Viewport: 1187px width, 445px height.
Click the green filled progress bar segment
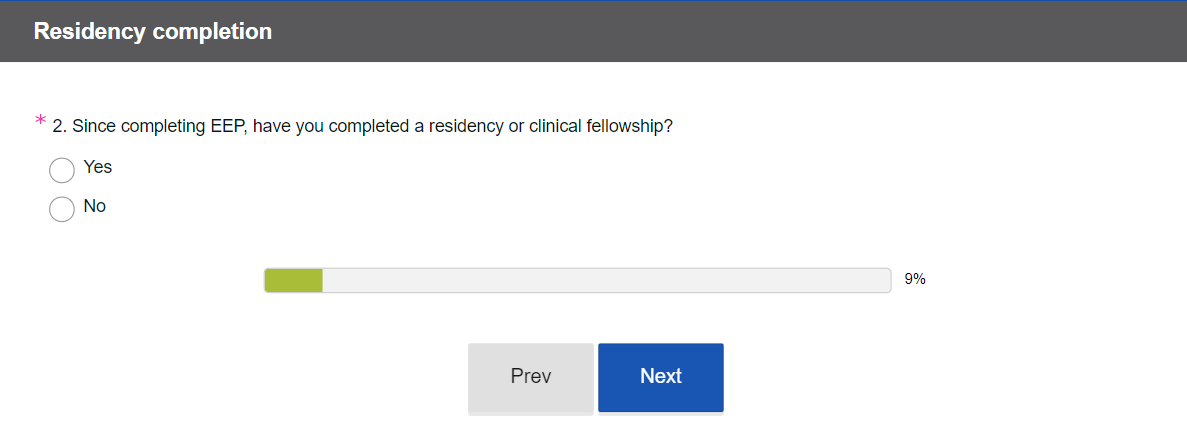tap(293, 280)
